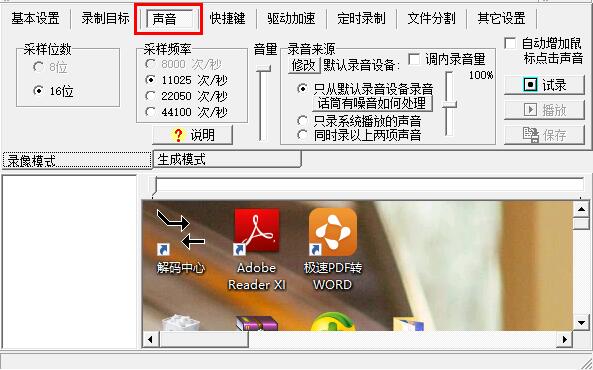Enable 自动增加鼠标点击声音 checkbox
Image resolution: width=593 pixels, height=370 pixels.
point(510,43)
